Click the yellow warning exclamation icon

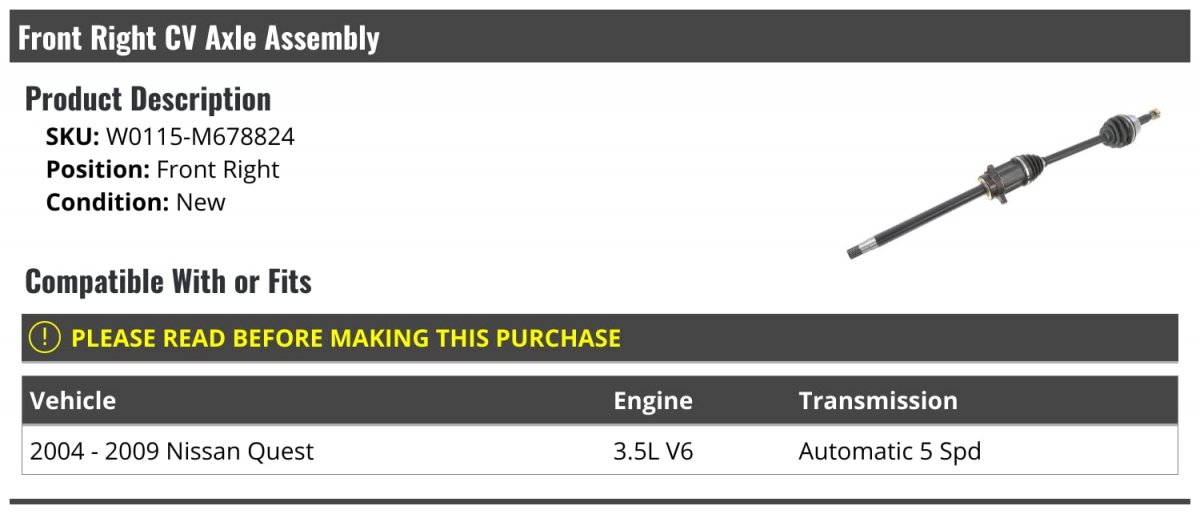(x=45, y=338)
